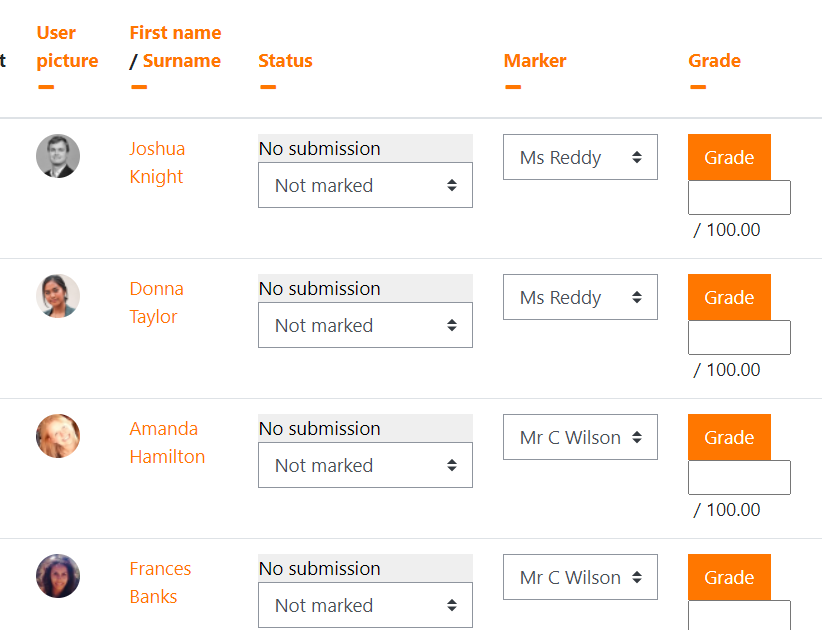Collapse the Grade column
Image resolution: width=822 pixels, height=630 pixels.
click(x=698, y=87)
